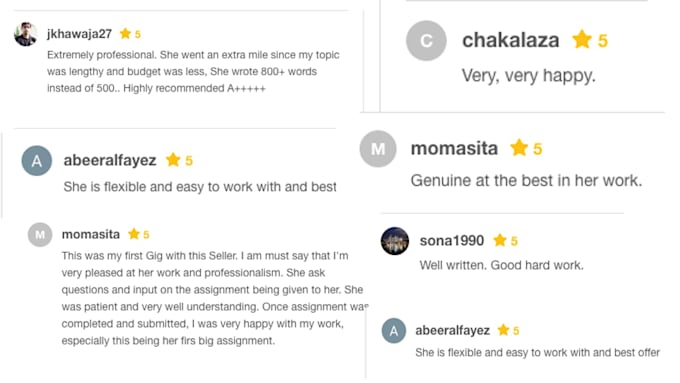Viewport: 680px width, 383px height.
Task: Open the large abeeralfayez username heading
Action: pyautogui.click(x=110, y=160)
